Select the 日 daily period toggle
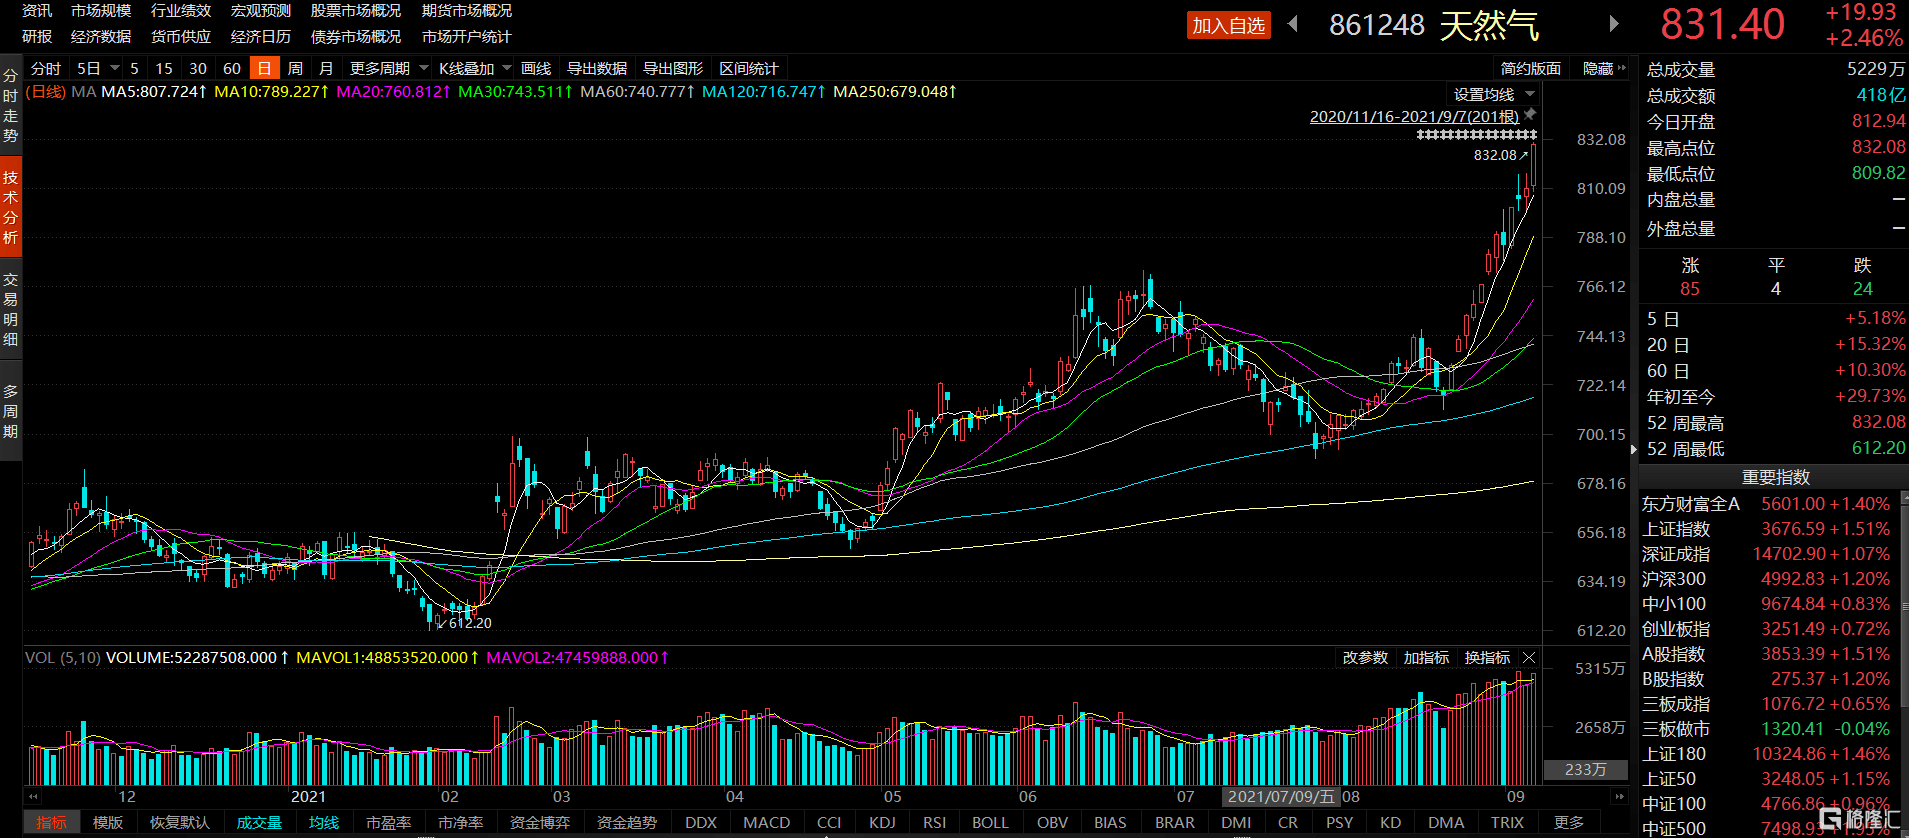Image resolution: width=1909 pixels, height=838 pixels. (264, 68)
